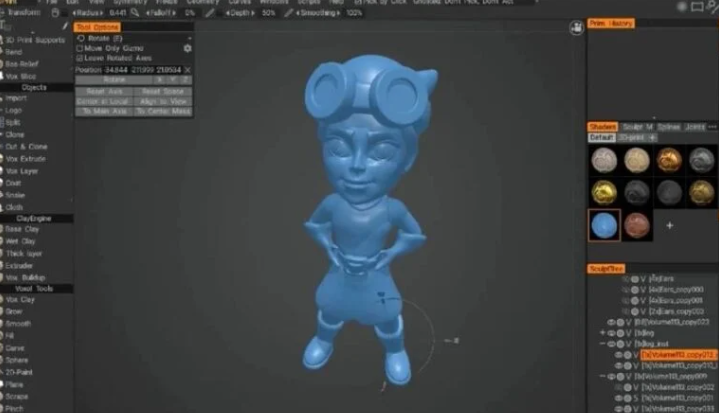
Task: Collapse the tdleg_inst tree node
Action: click(x=602, y=343)
